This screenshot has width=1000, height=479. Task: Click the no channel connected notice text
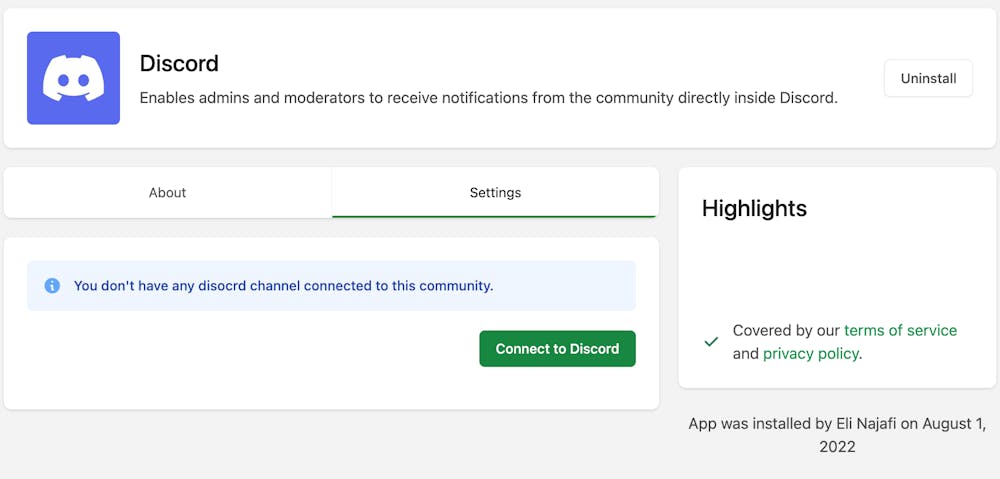coord(283,286)
